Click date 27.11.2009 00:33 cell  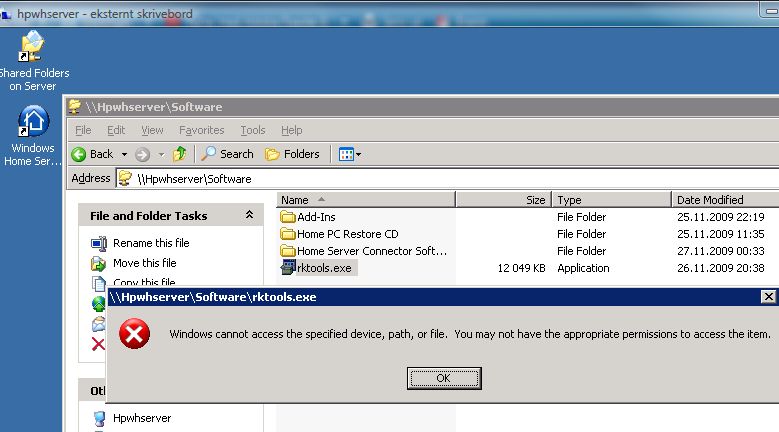(x=720, y=251)
